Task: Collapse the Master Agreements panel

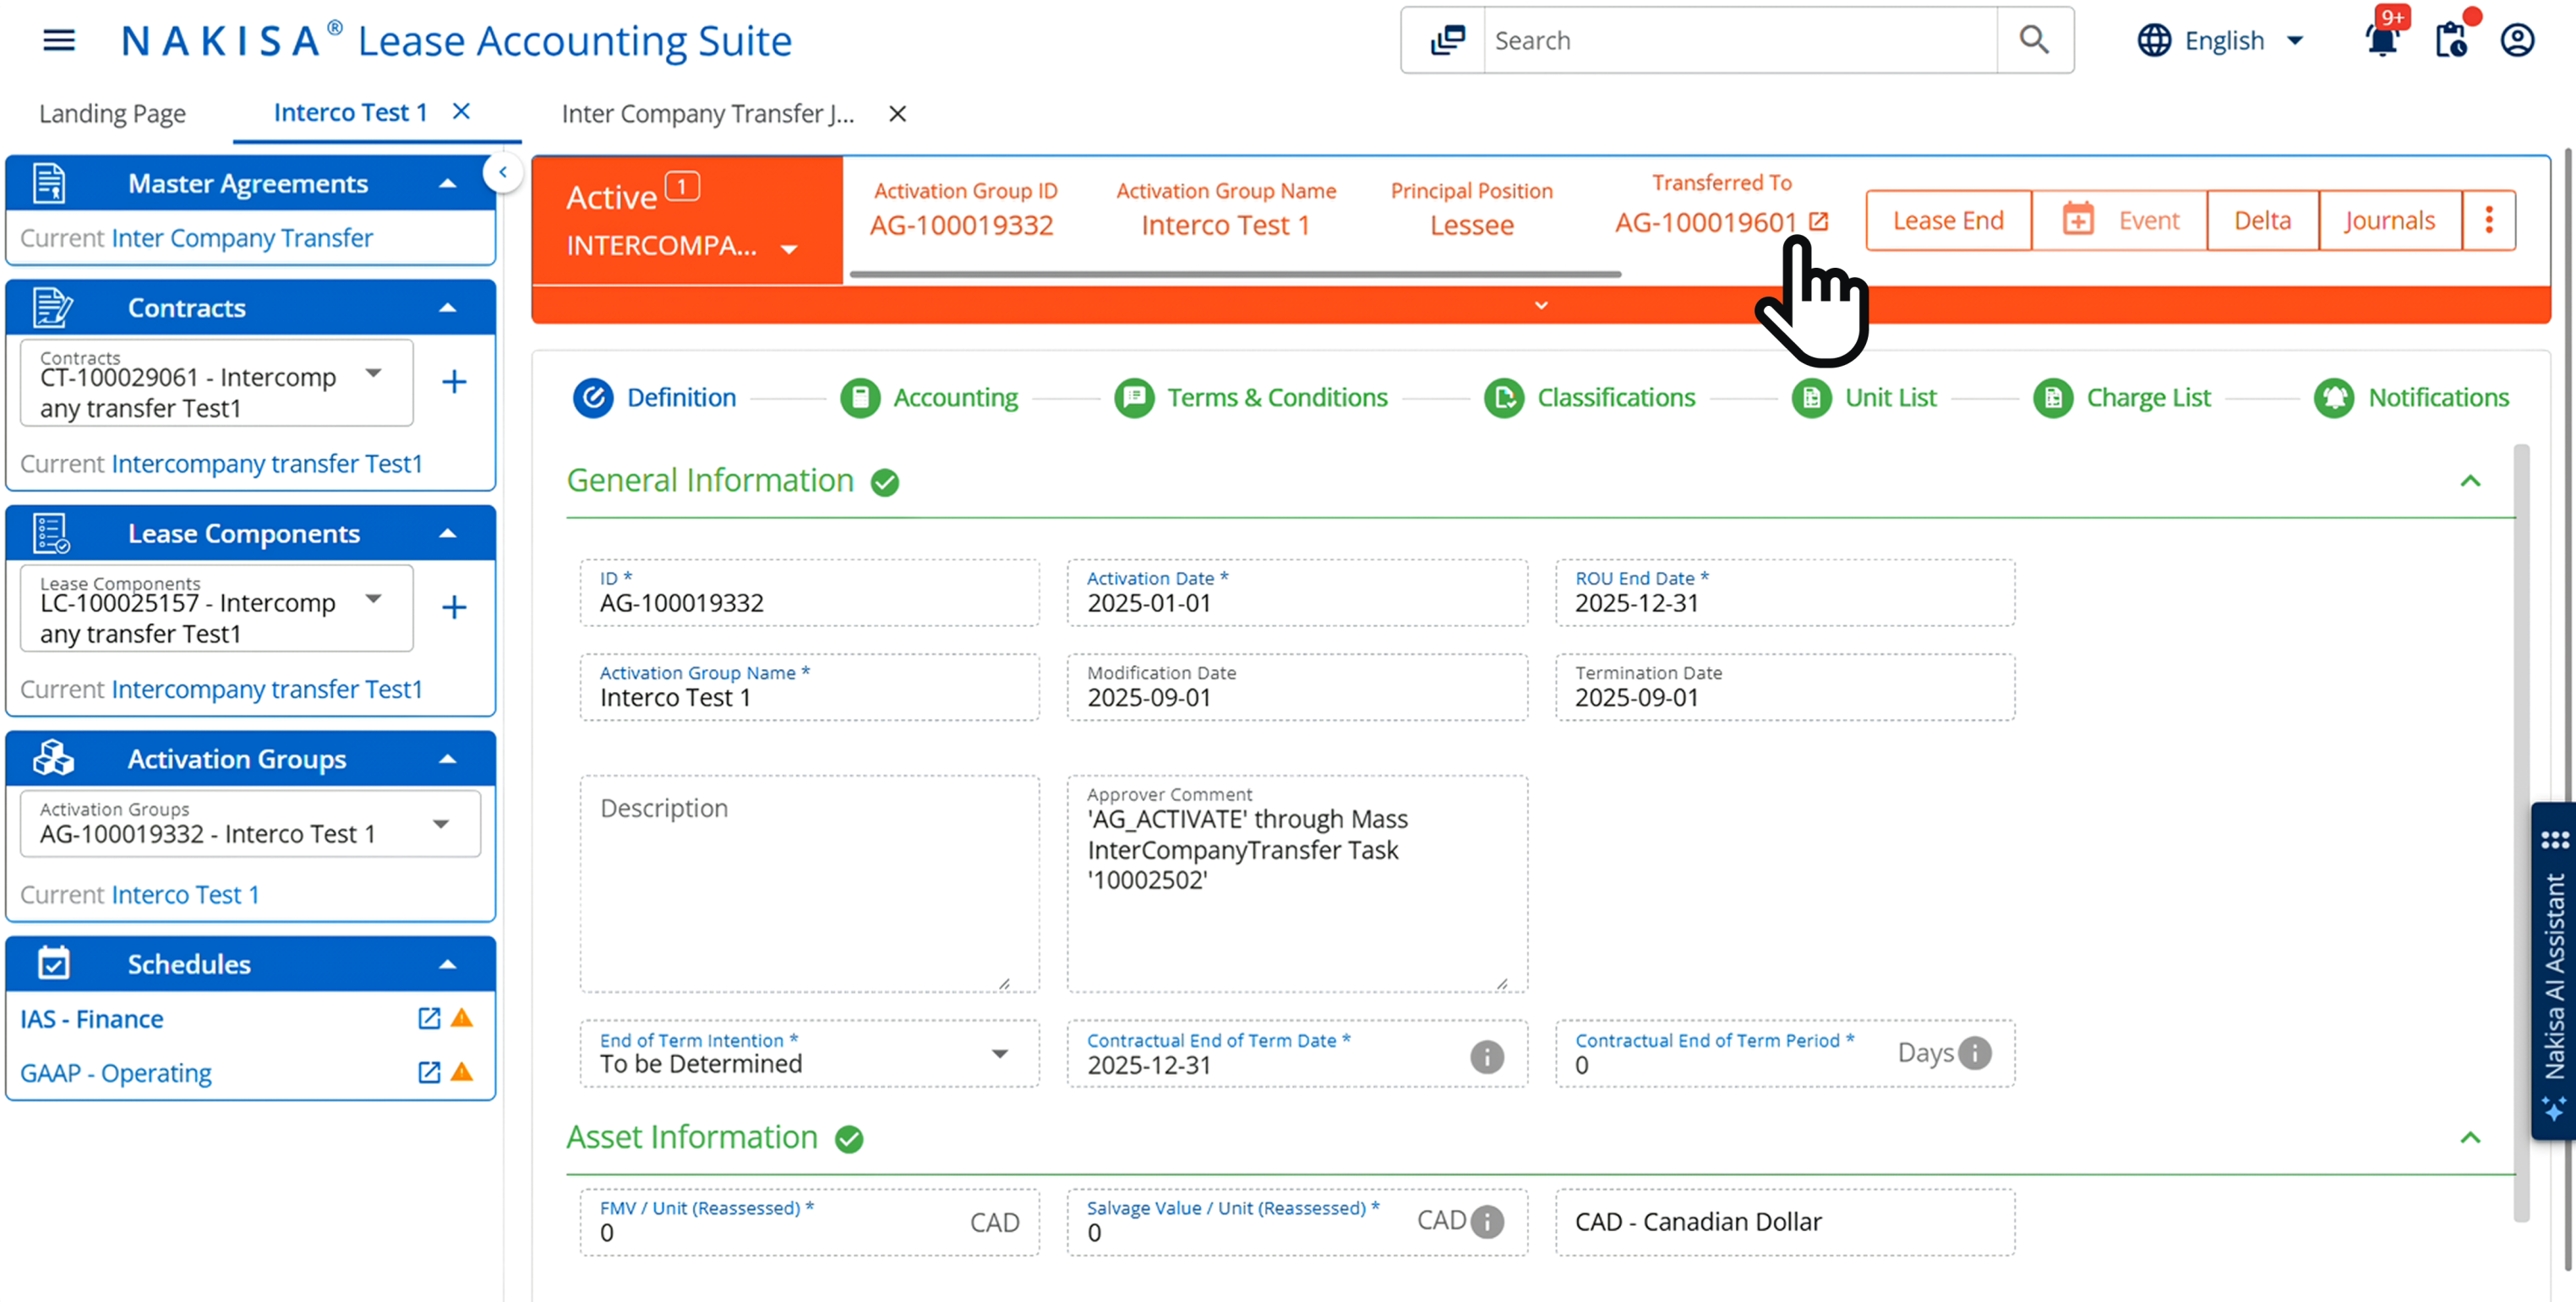Action: (447, 184)
